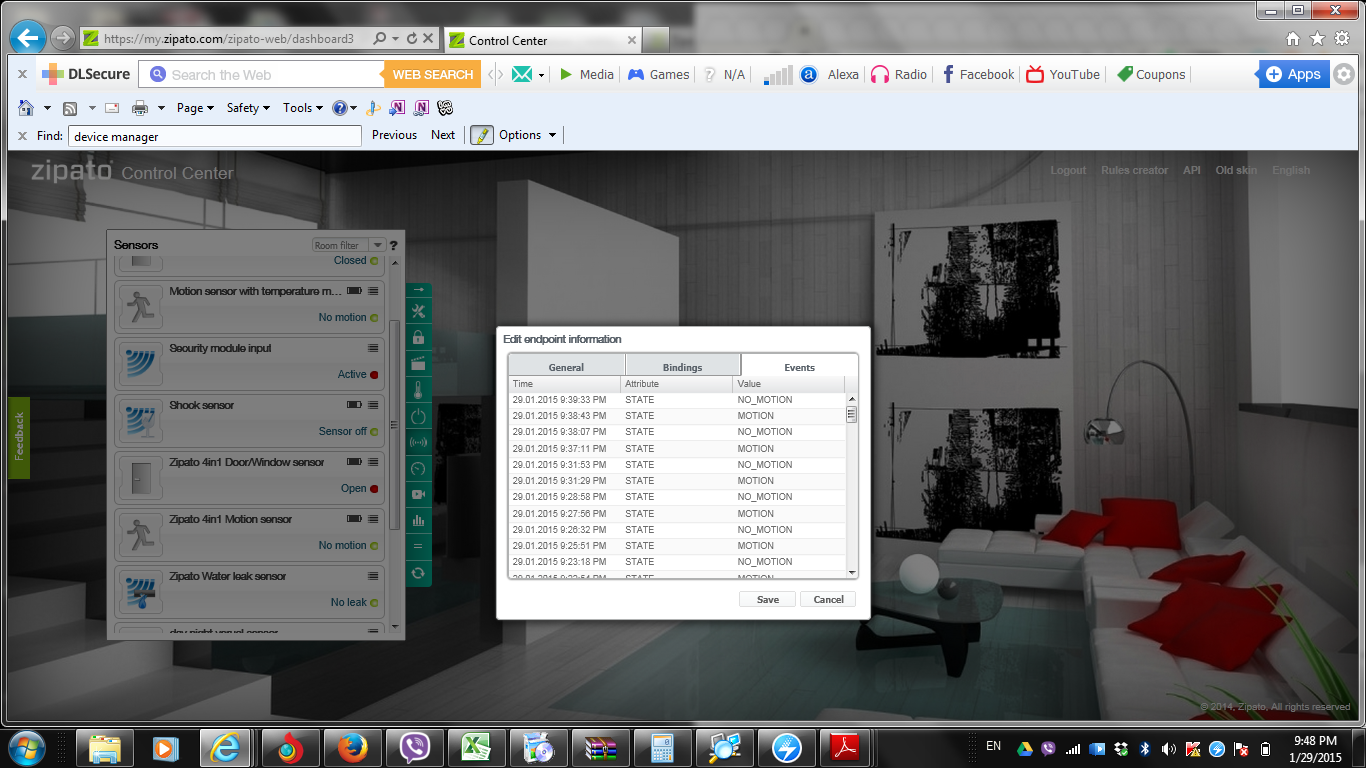Click the Cancel button in dialog
This screenshot has width=1366, height=768.
(828, 599)
